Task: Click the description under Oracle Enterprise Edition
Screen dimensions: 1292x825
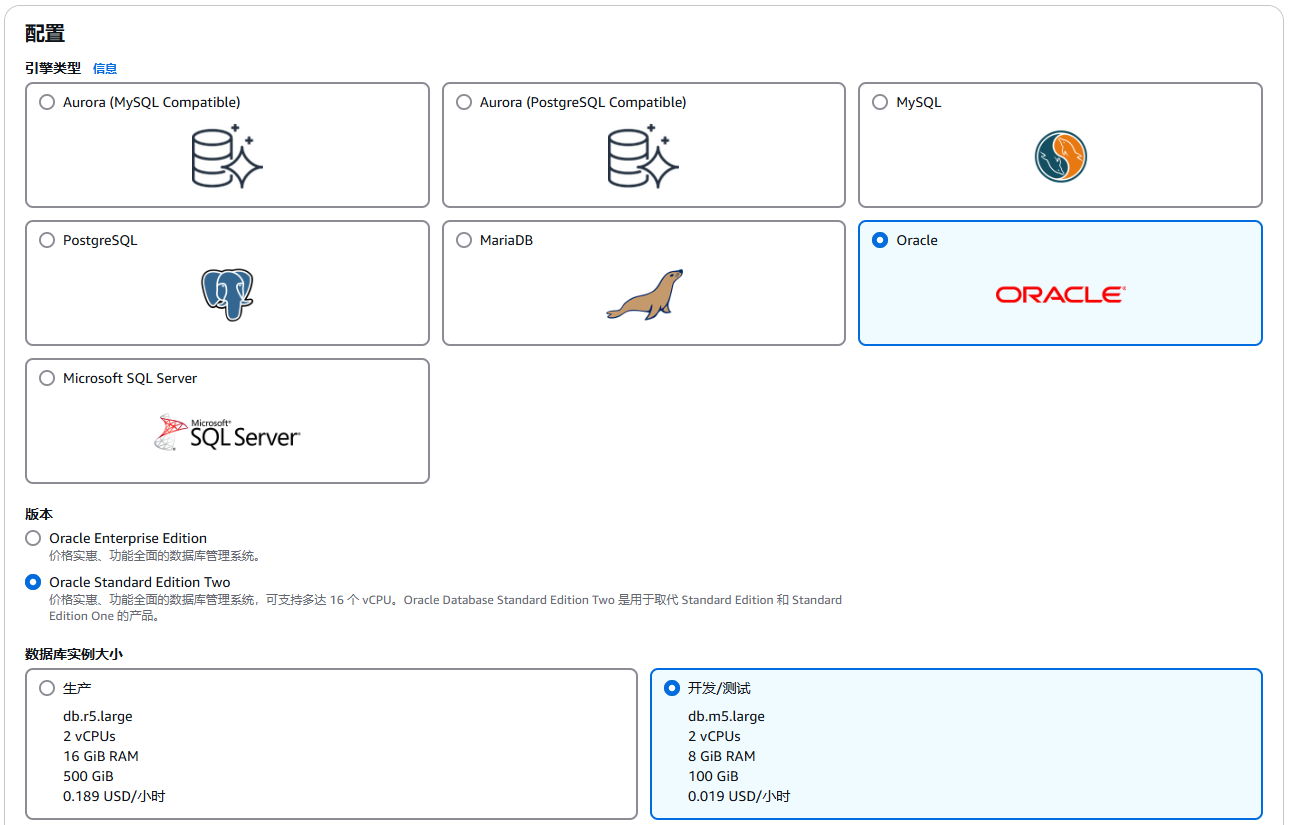Action: point(155,555)
